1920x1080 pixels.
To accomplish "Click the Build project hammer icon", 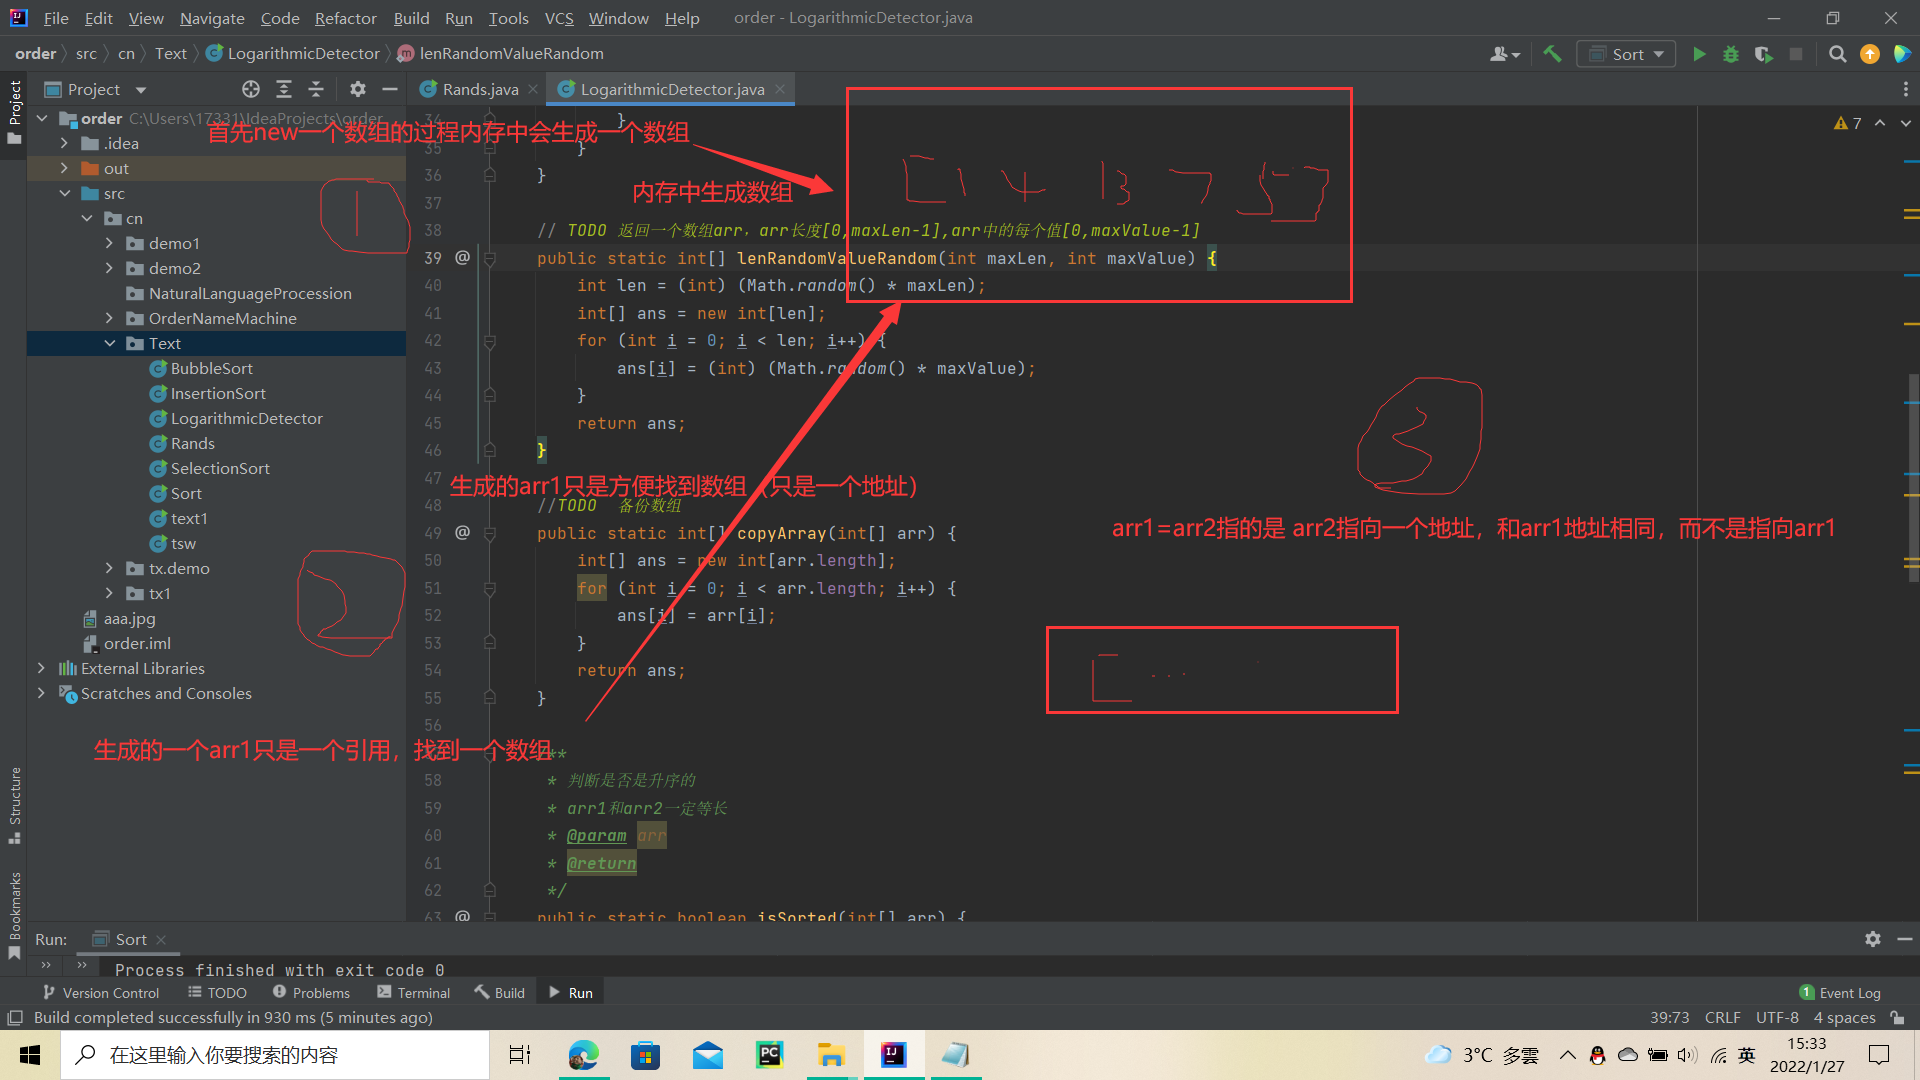I will click(x=1552, y=54).
